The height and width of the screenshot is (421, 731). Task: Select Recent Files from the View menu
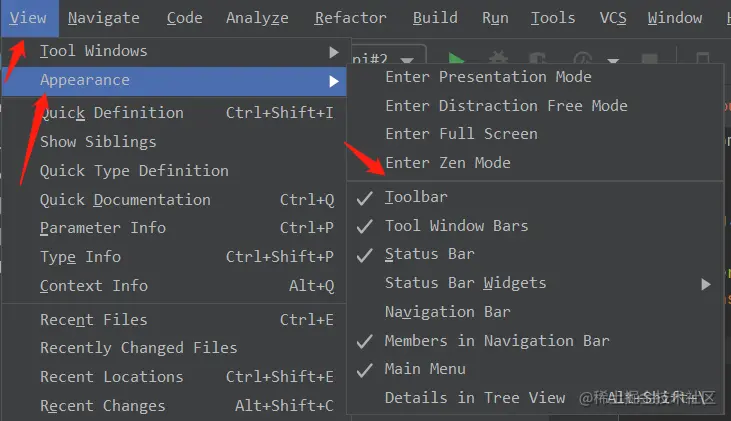click(x=93, y=320)
